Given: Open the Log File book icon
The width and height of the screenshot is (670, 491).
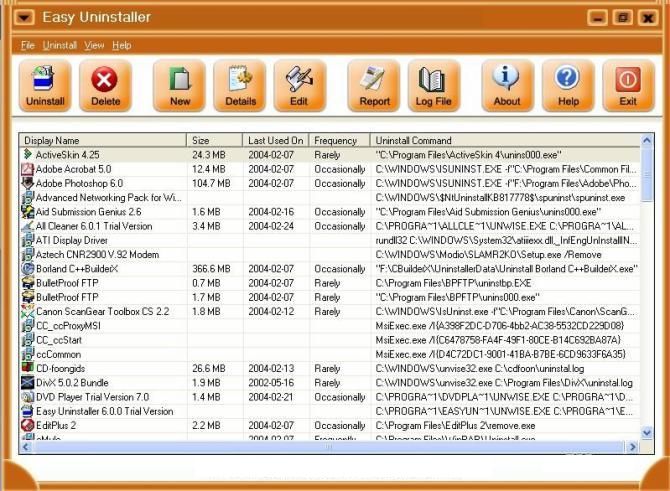Looking at the screenshot, I should (433, 84).
